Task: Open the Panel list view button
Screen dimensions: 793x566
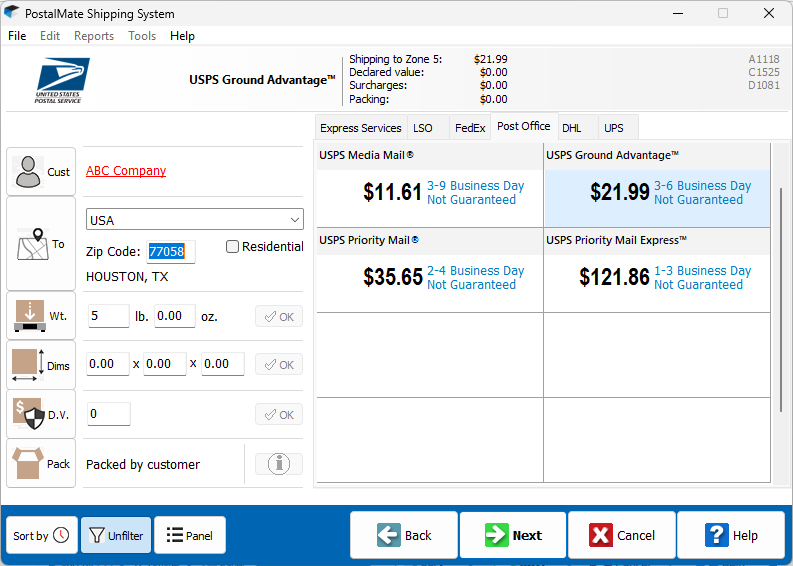Action: pos(190,535)
